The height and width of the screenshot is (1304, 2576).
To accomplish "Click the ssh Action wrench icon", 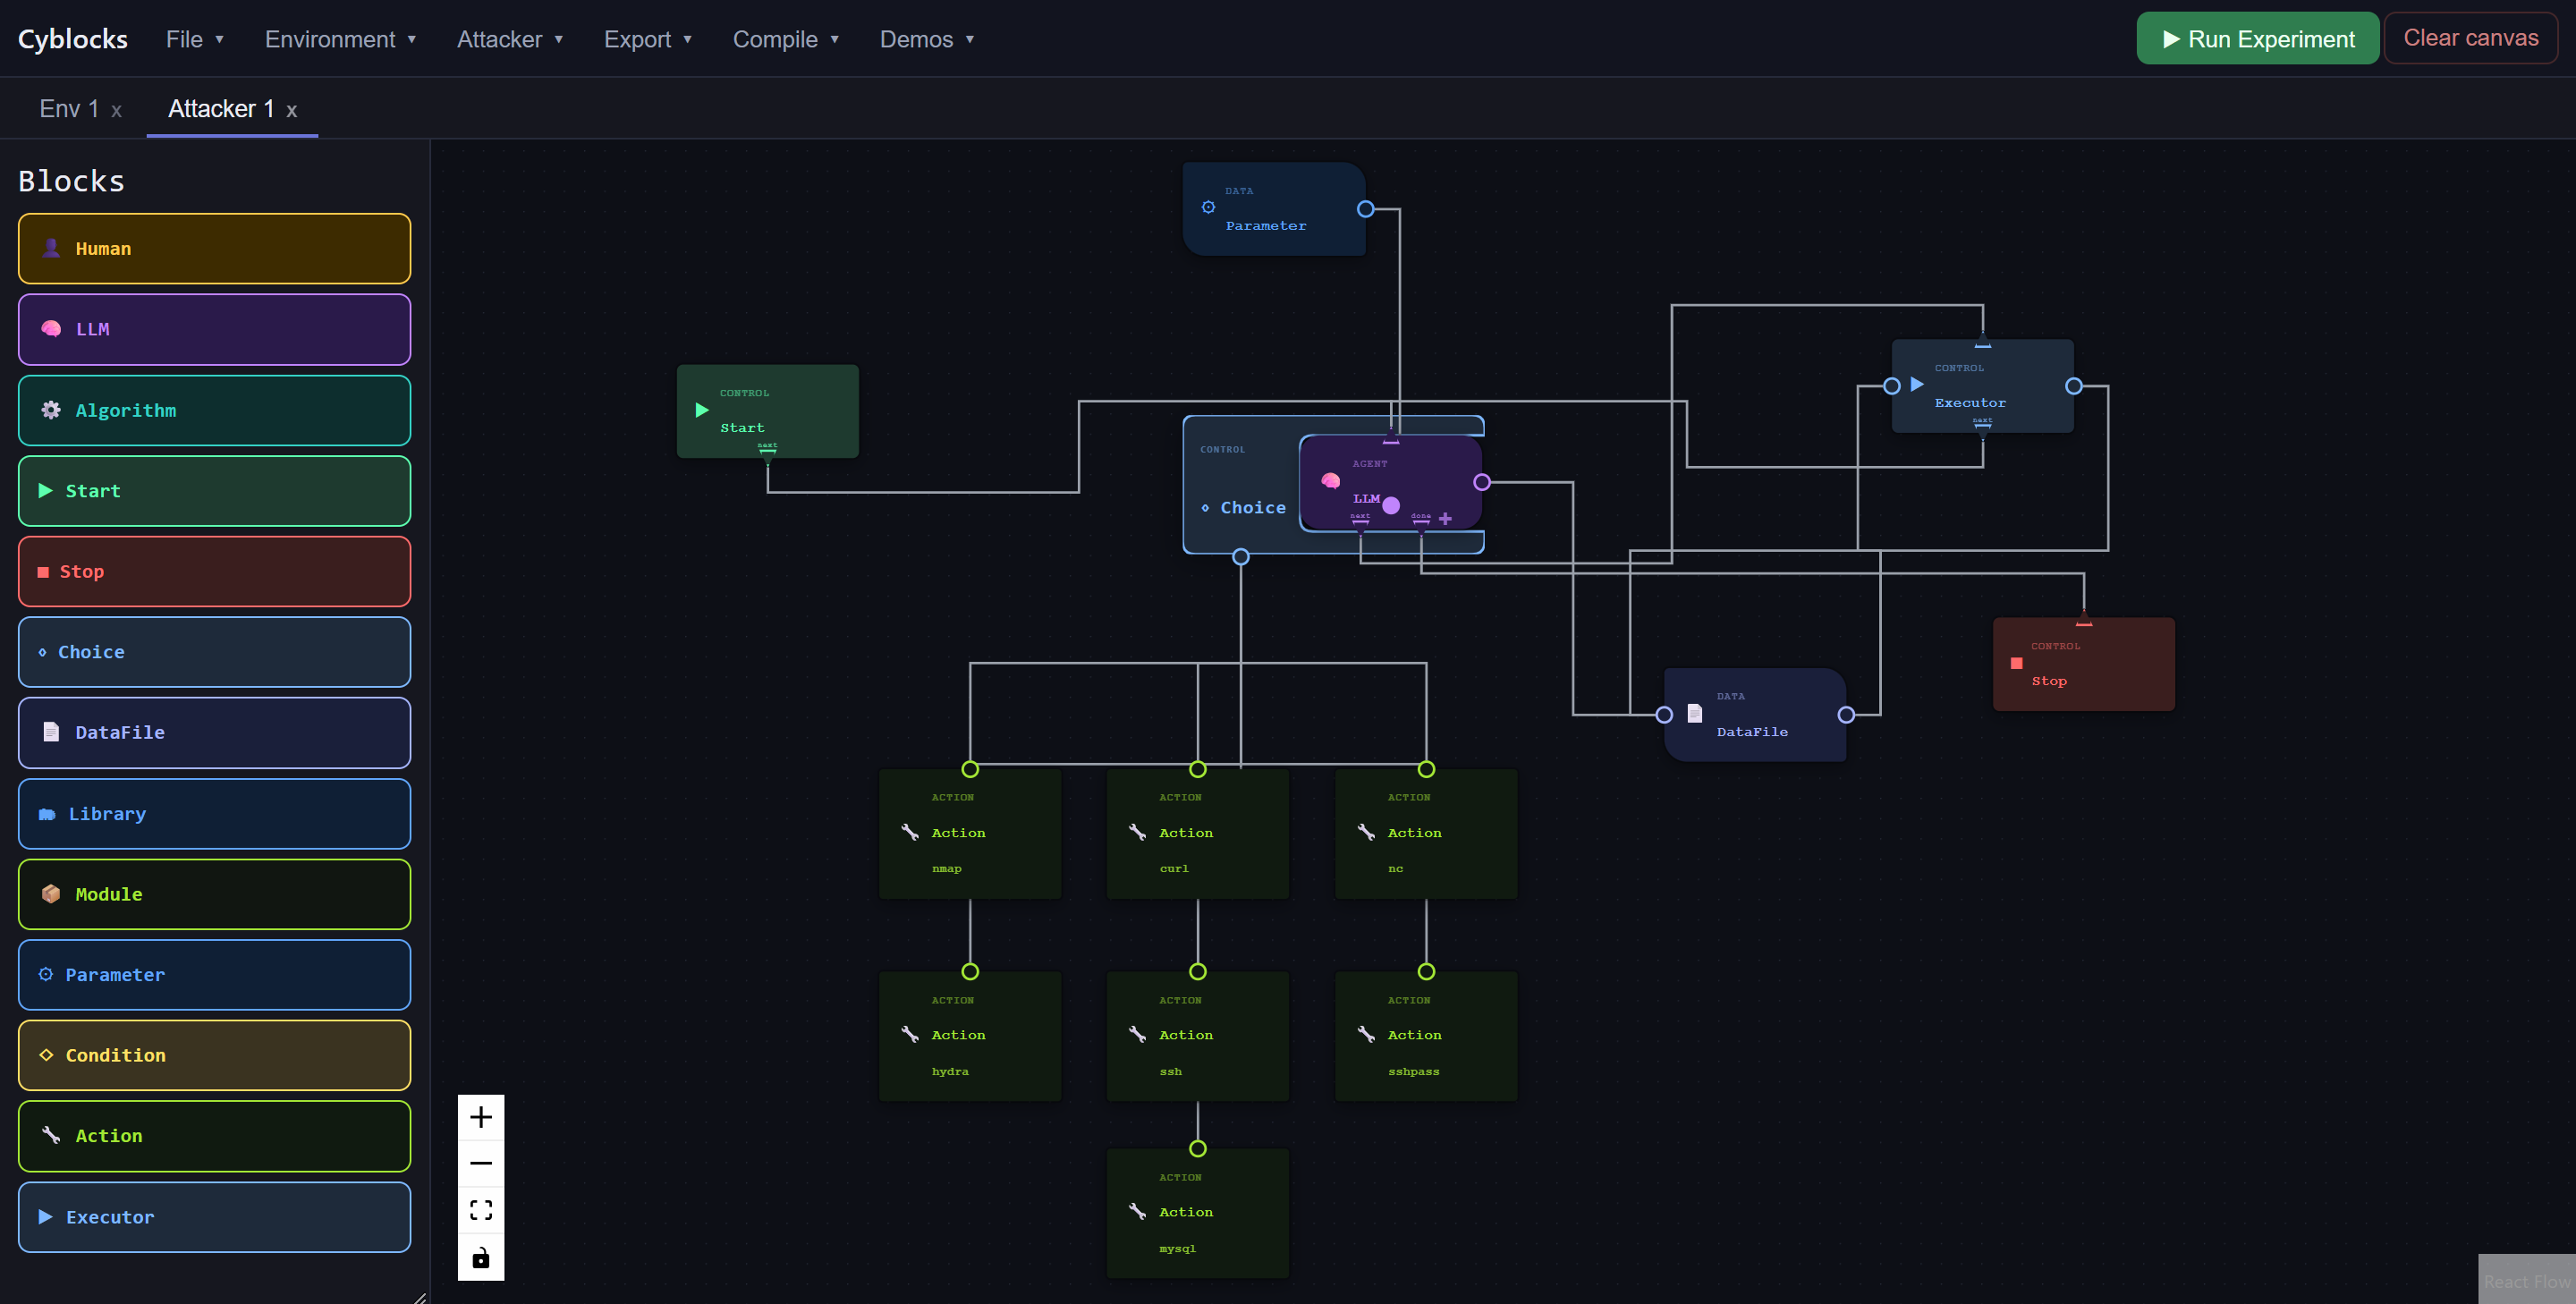I will point(1137,1034).
